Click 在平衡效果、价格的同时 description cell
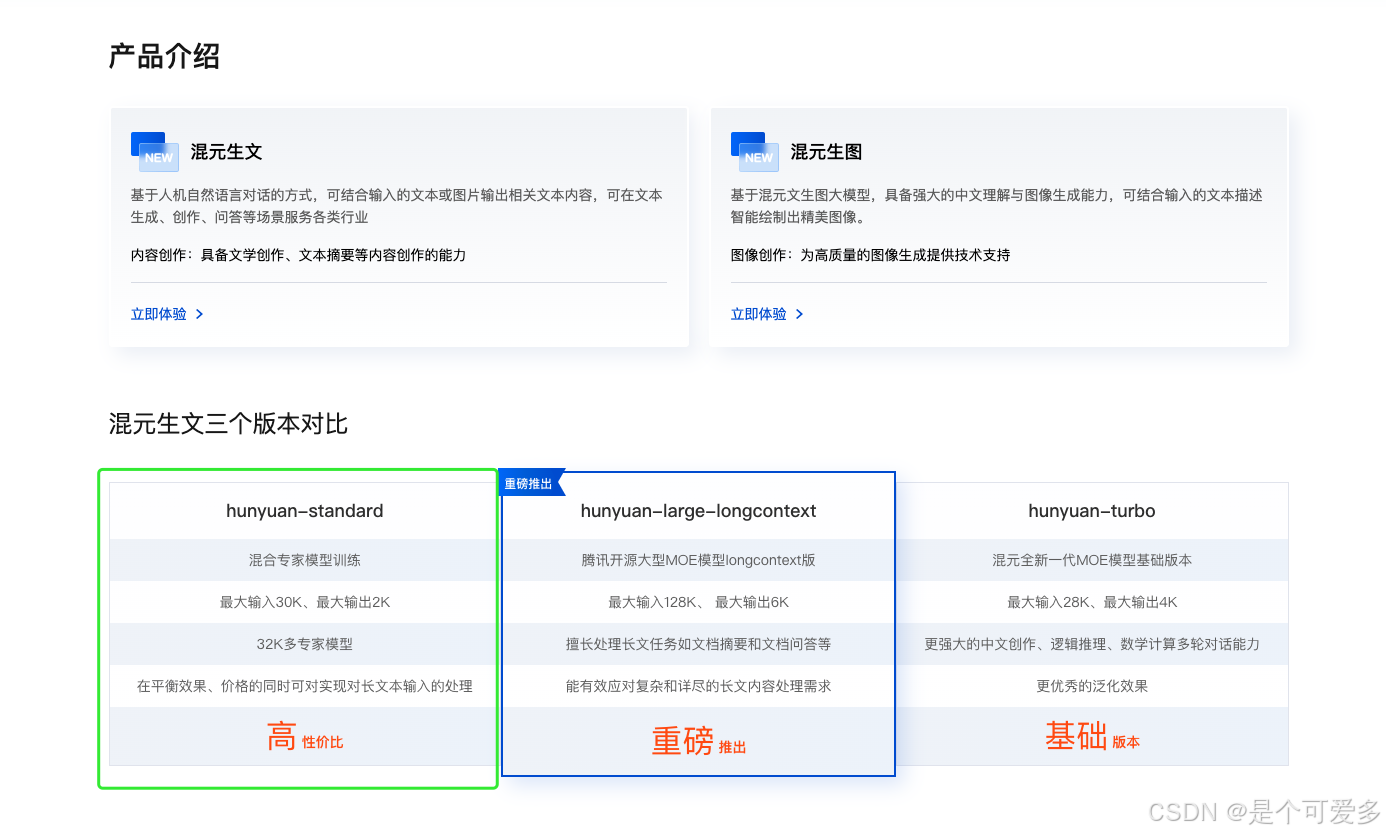The width and height of the screenshot is (1386, 835). (x=304, y=686)
